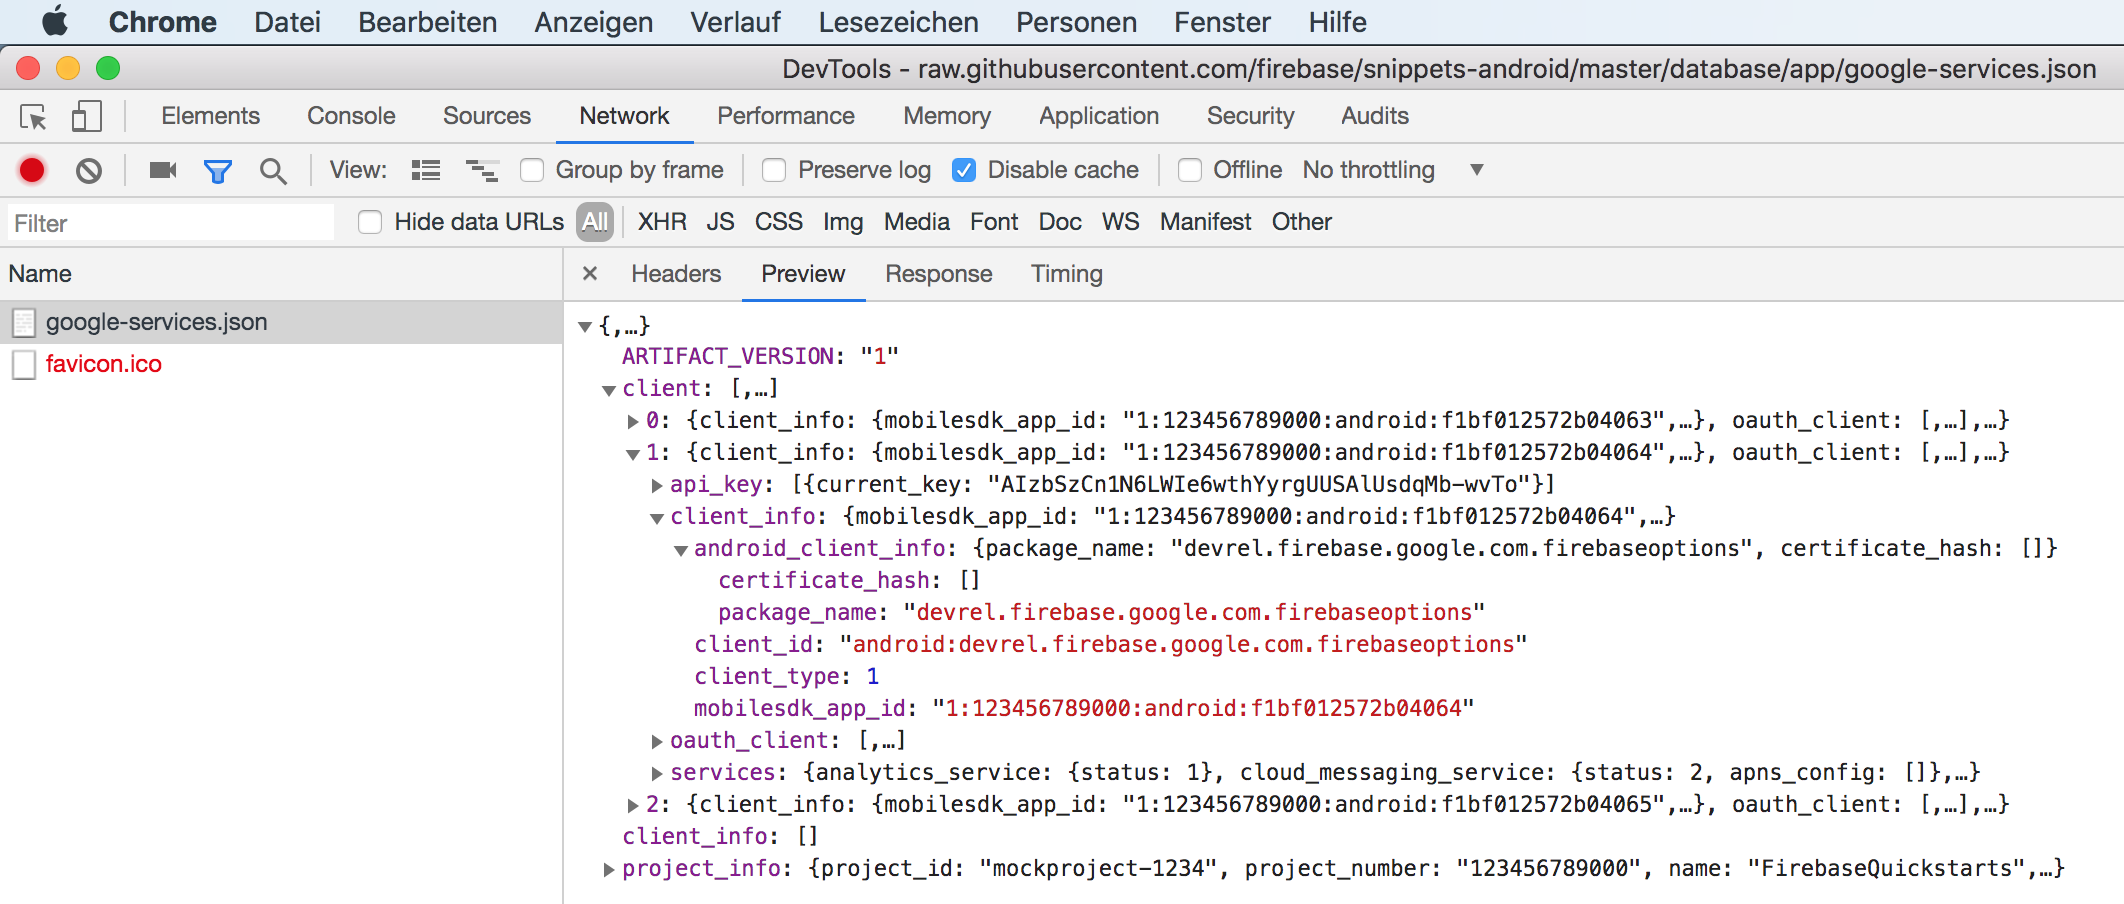Viewport: 2124px width, 904px height.
Task: Open network search with magnifier icon
Action: point(273,171)
